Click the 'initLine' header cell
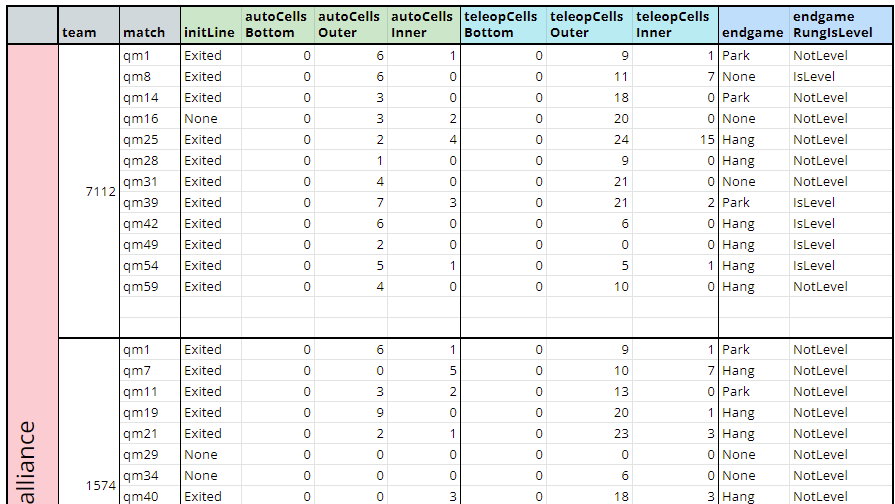Image resolution: width=895 pixels, height=504 pixels. pyautogui.click(x=211, y=26)
